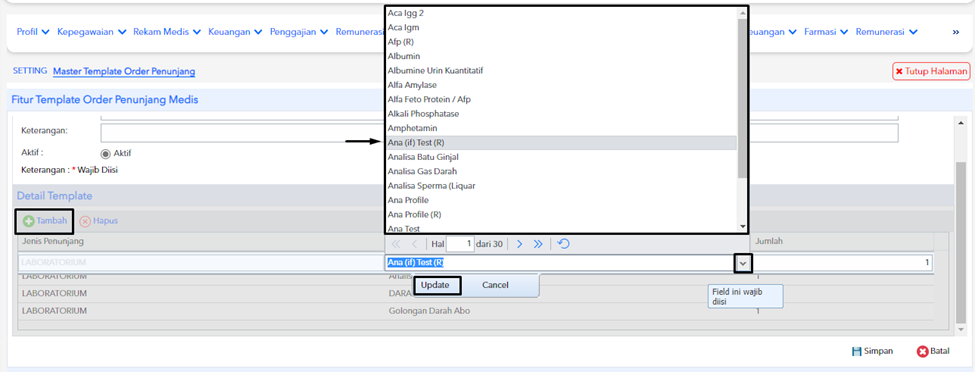This screenshot has height=372, width=975.
Task: Click the LABORATORIUM field in edited row
Action: (201, 263)
